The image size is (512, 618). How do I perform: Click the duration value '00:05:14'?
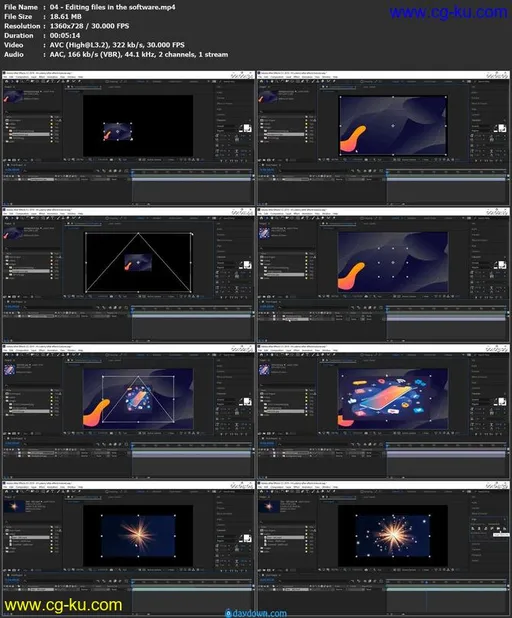click(65, 35)
